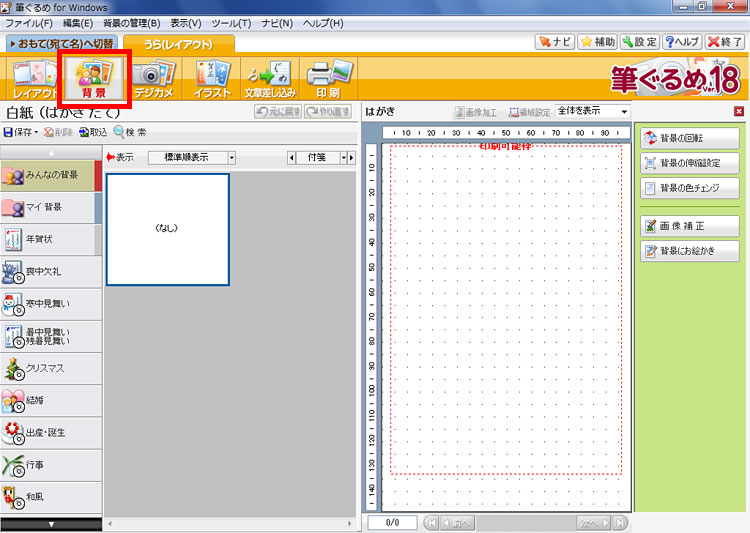Viewport: 750px width, 533px height.
Task: Click 背景の回転 button
Action: (690, 138)
